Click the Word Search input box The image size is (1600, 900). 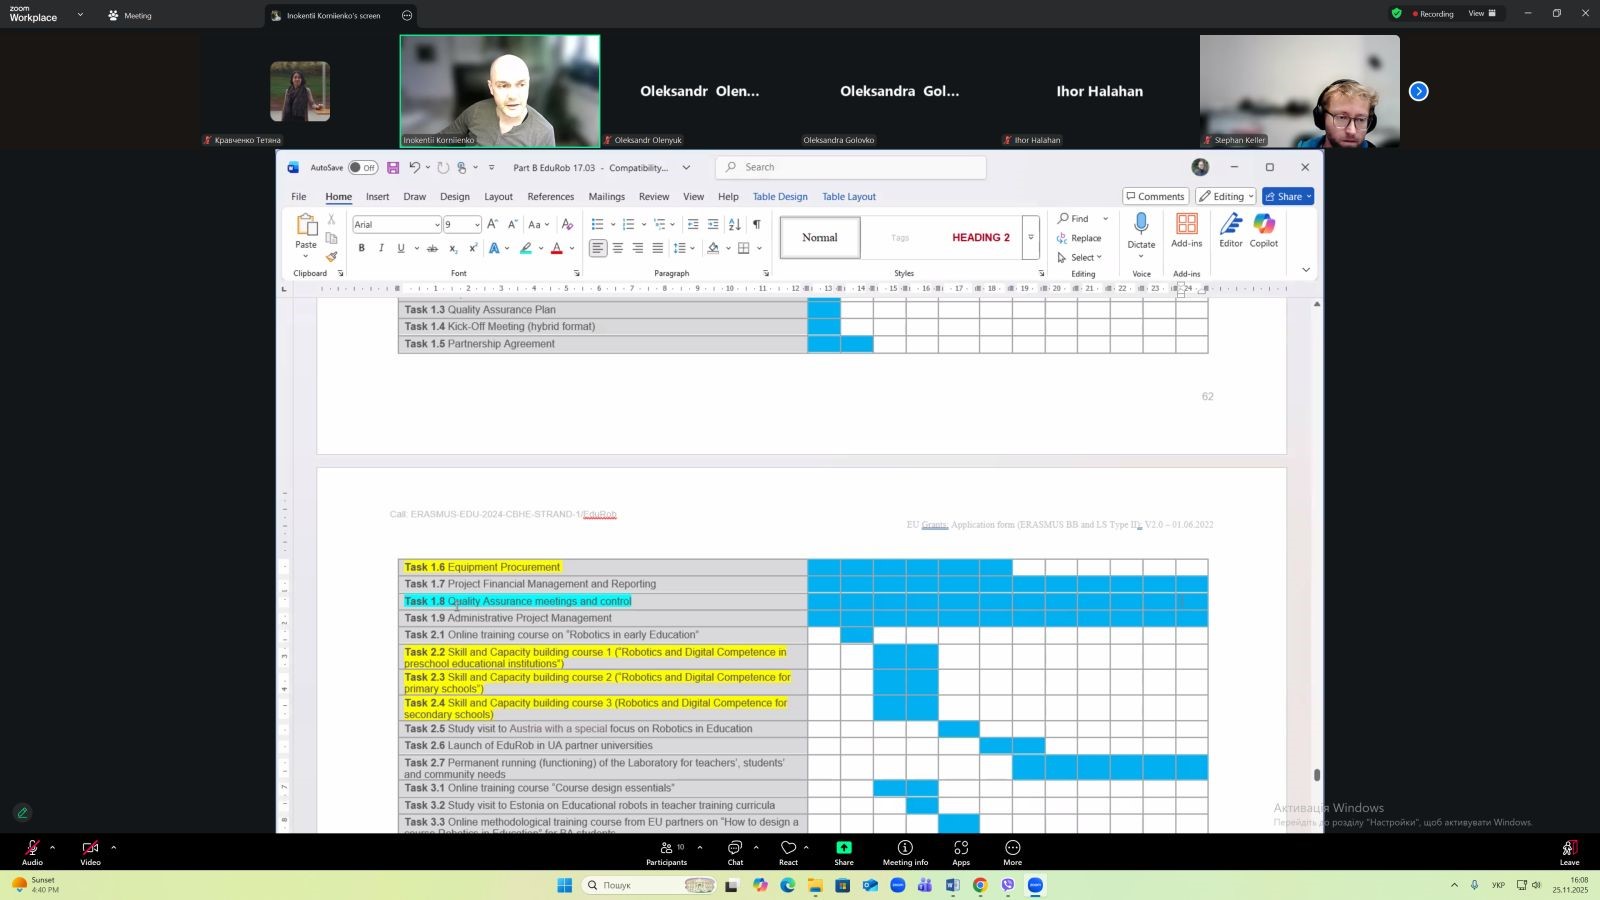tap(850, 167)
